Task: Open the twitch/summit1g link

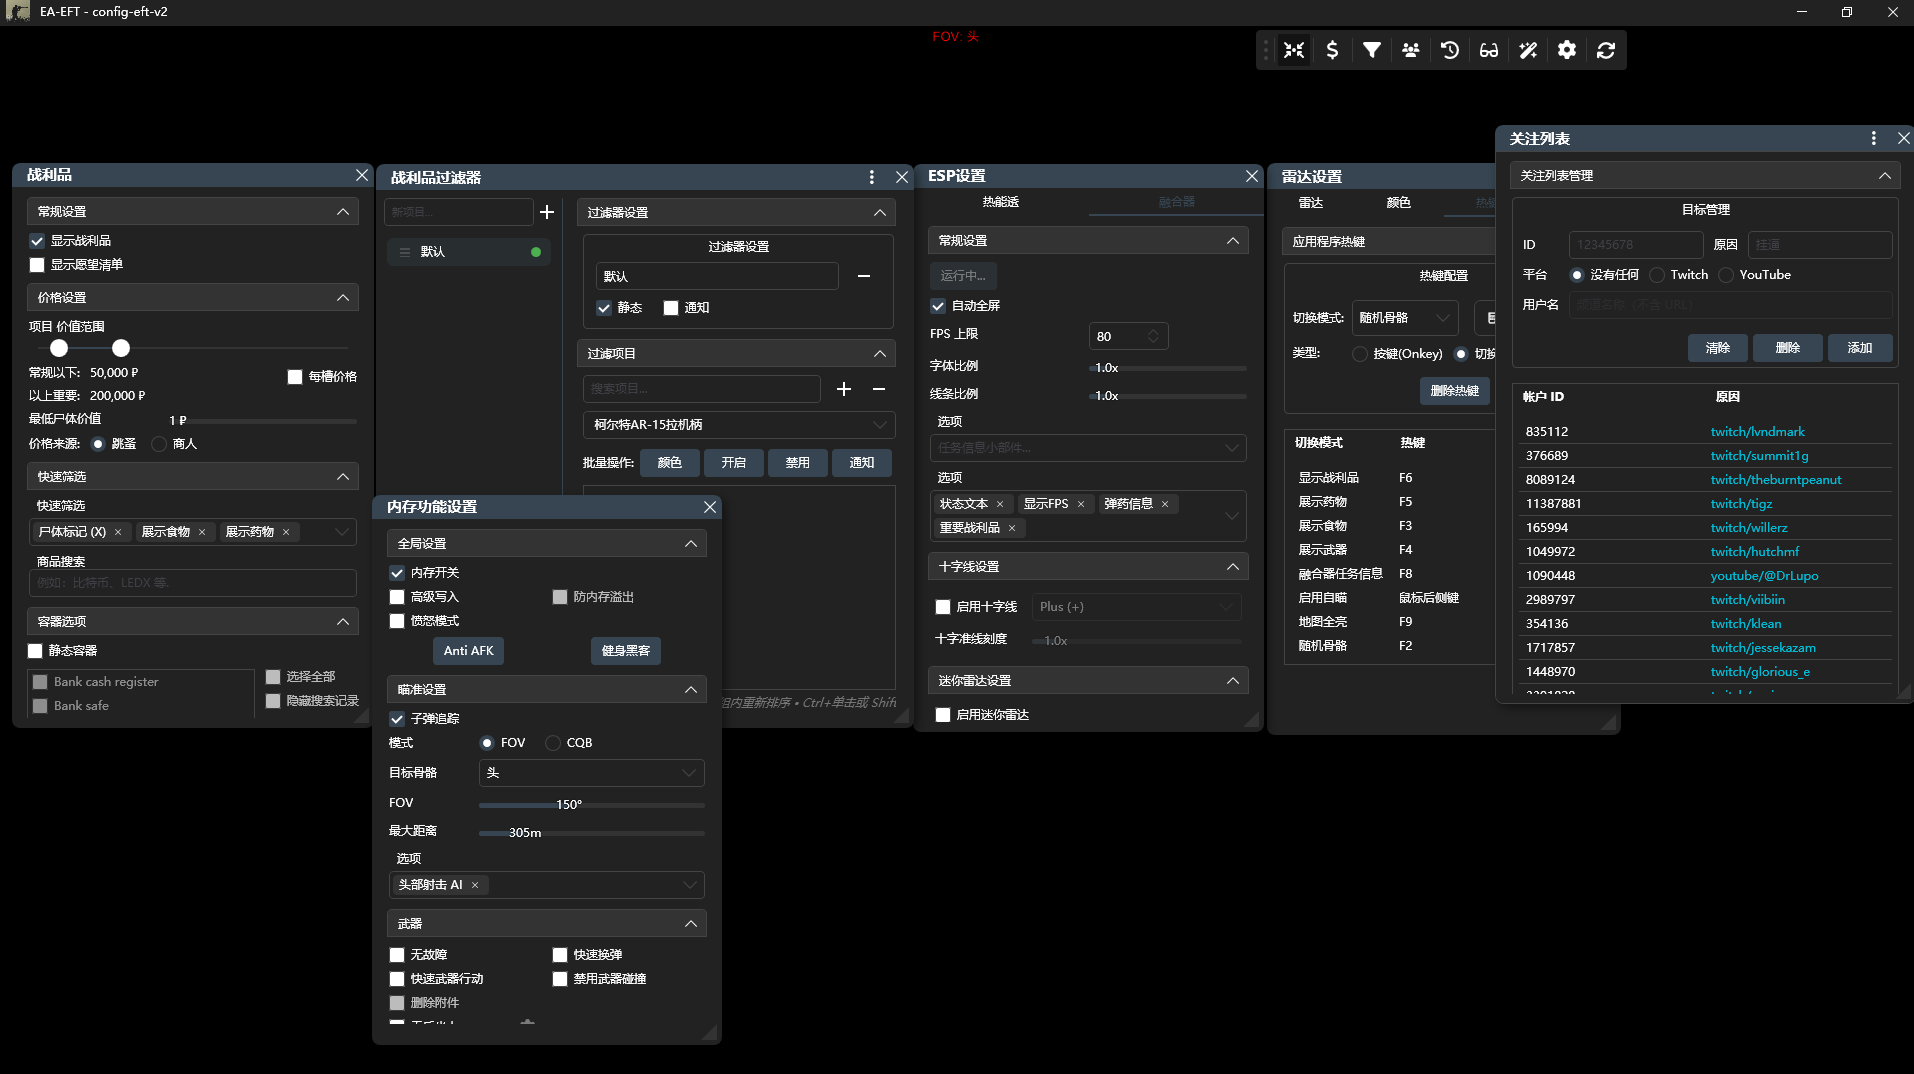Action: [x=1759, y=456]
